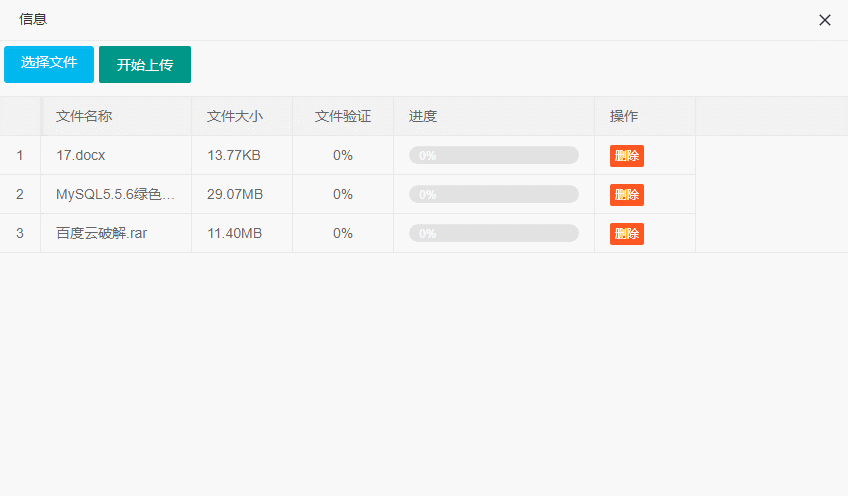
Task: Select the 17.docx file name cell
Action: pyautogui.click(x=81, y=155)
